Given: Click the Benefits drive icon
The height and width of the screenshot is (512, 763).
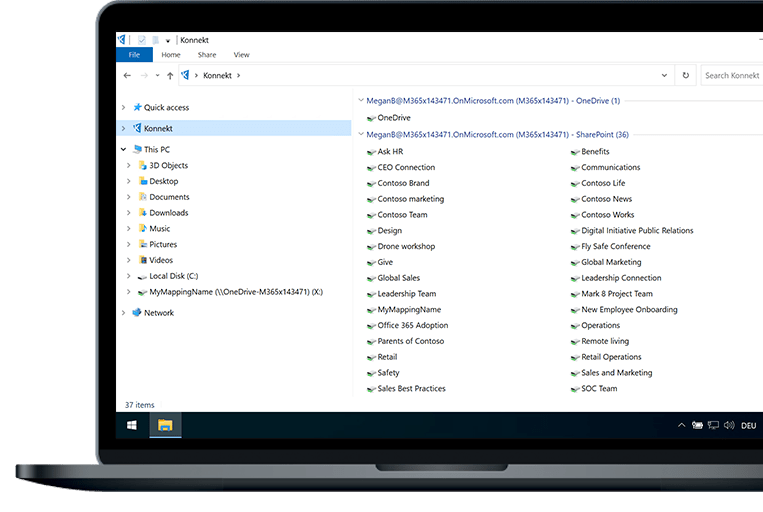Looking at the screenshot, I should (x=575, y=152).
